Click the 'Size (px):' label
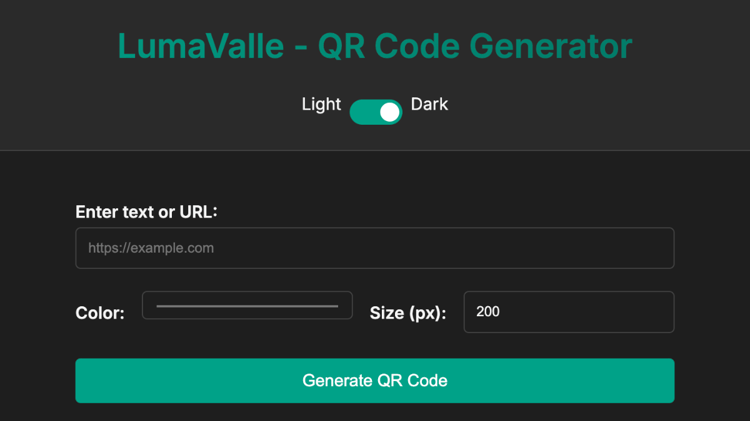 408,313
